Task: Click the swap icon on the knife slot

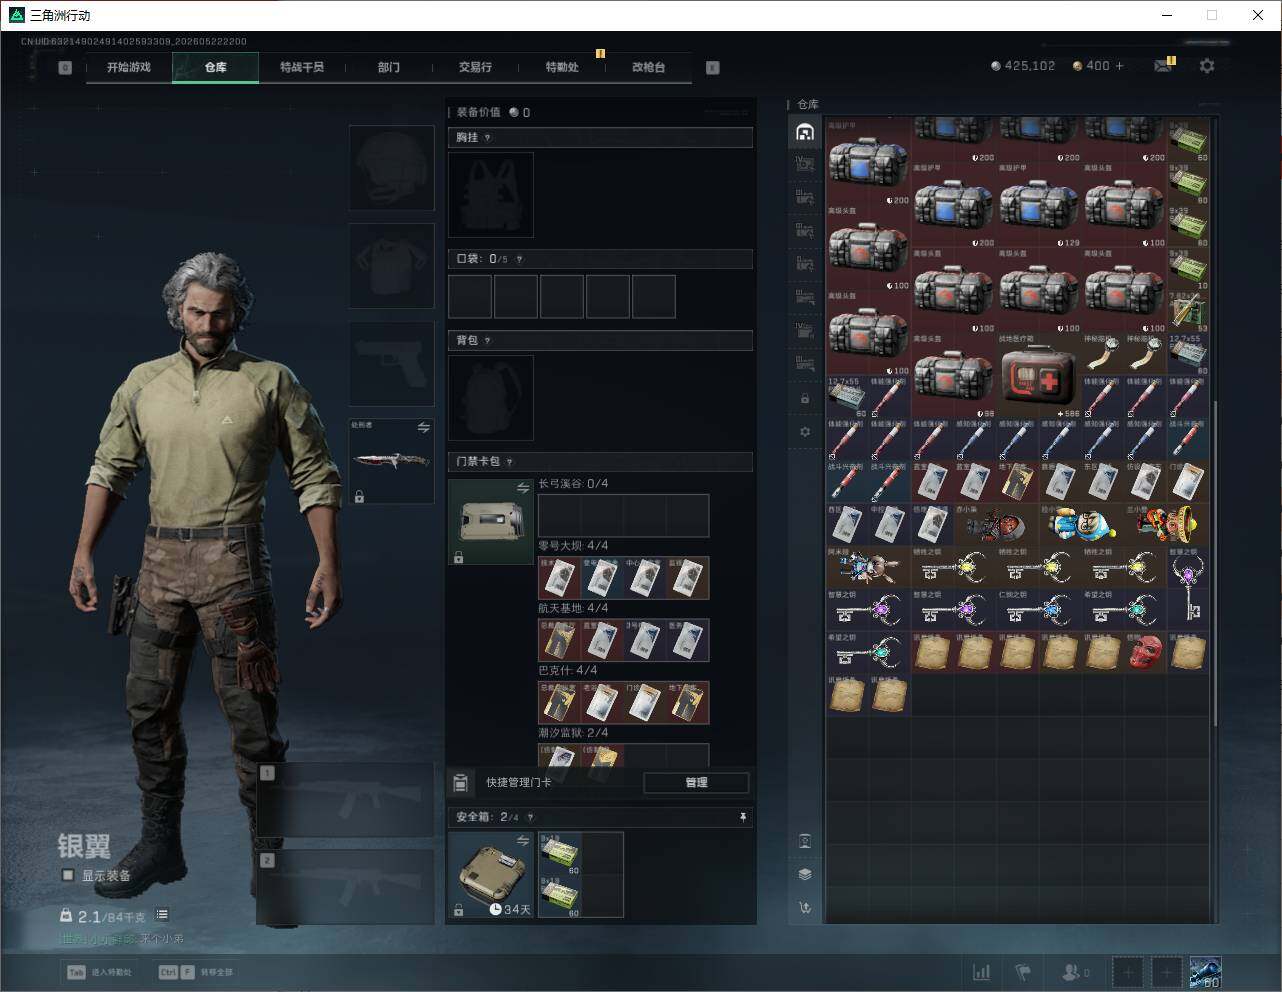Action: (423, 428)
